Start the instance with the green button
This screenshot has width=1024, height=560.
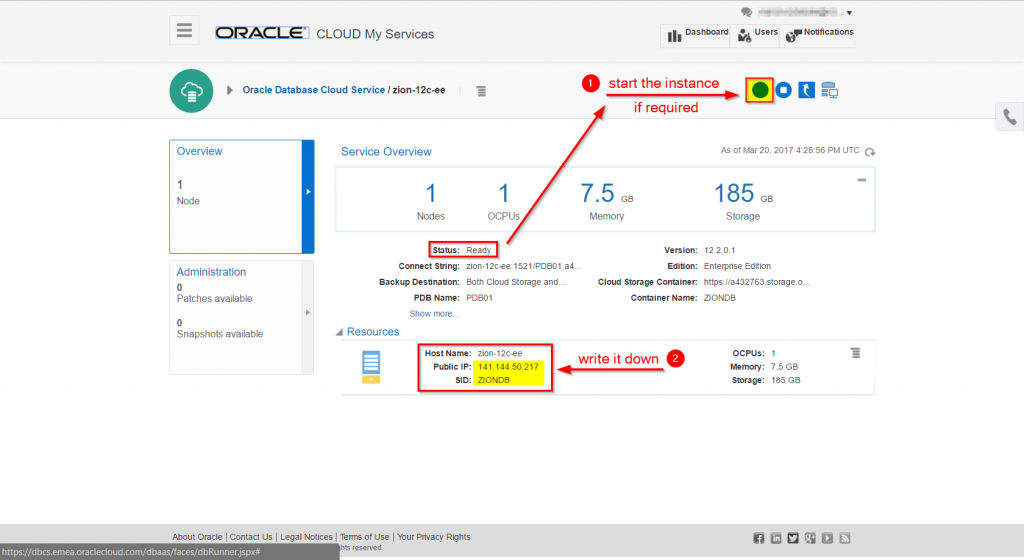pos(760,90)
